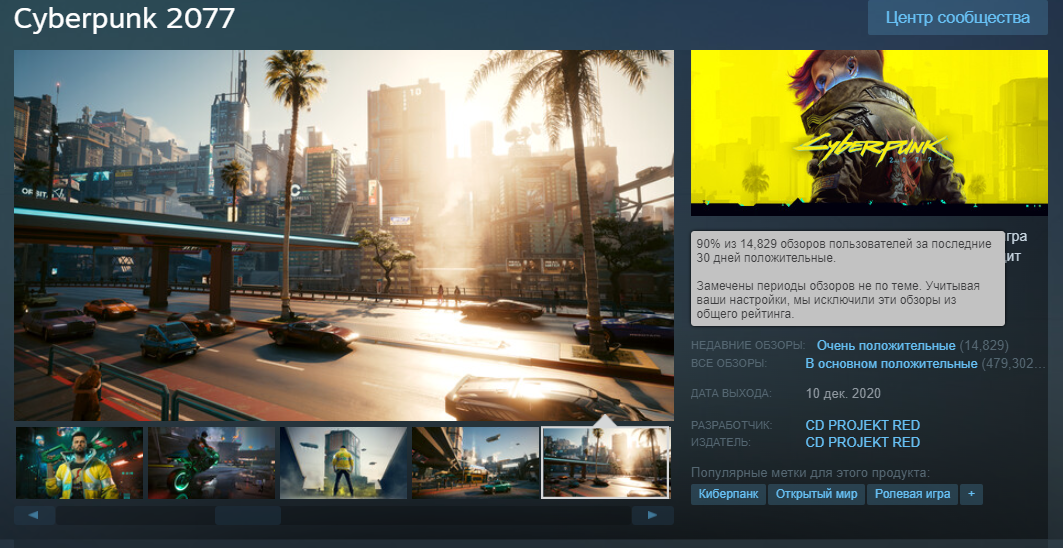Open the Центр сообщества community hub

tap(957, 18)
